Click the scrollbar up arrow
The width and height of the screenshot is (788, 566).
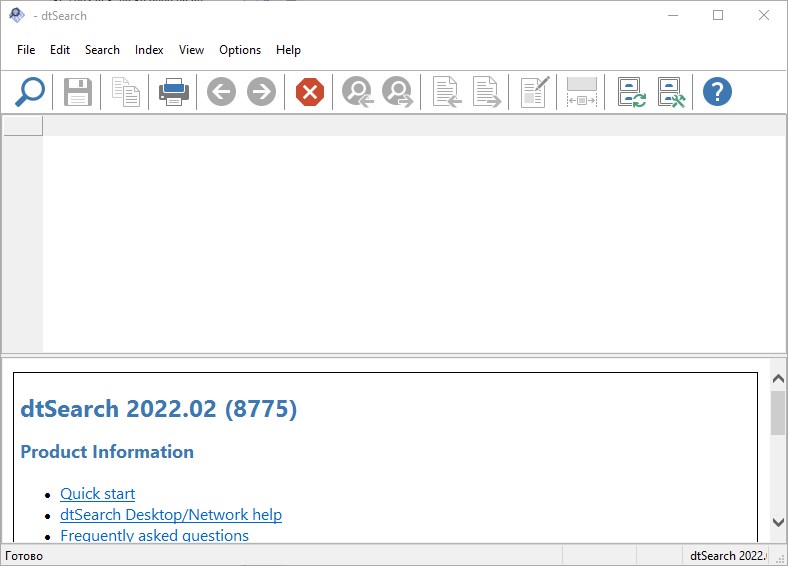778,379
